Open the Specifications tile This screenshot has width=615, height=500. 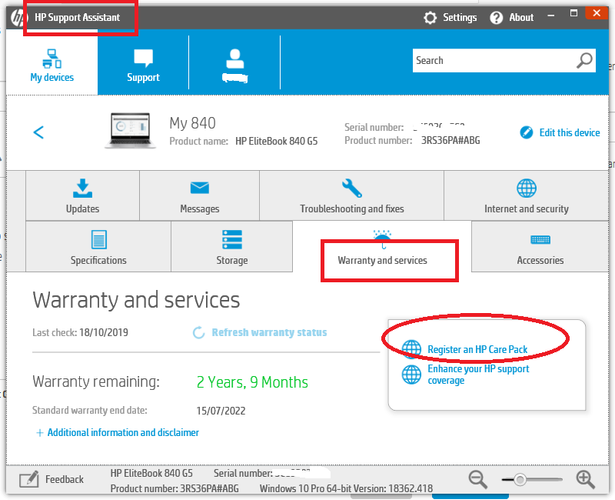(x=98, y=246)
